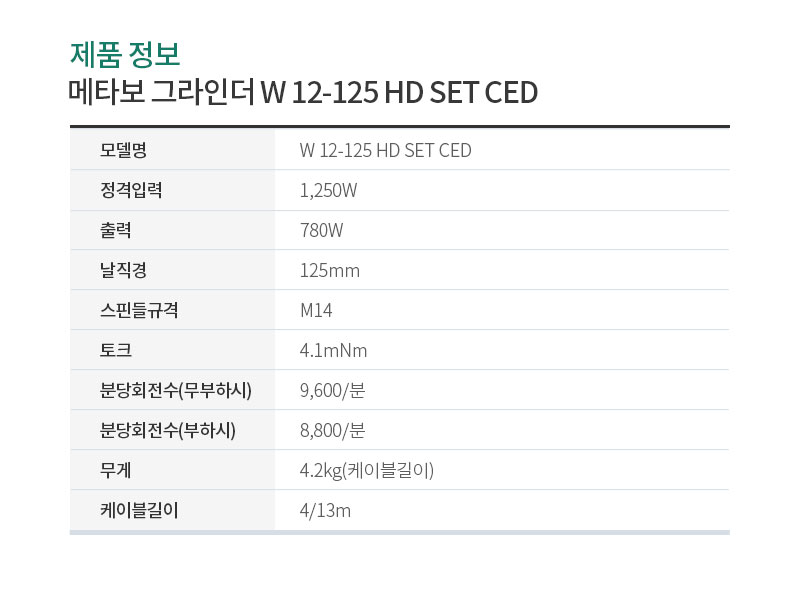Click the product title 메타보 그라인더 W 12-125 HD SET CED
Screen dimensions: 800x602
point(304,92)
